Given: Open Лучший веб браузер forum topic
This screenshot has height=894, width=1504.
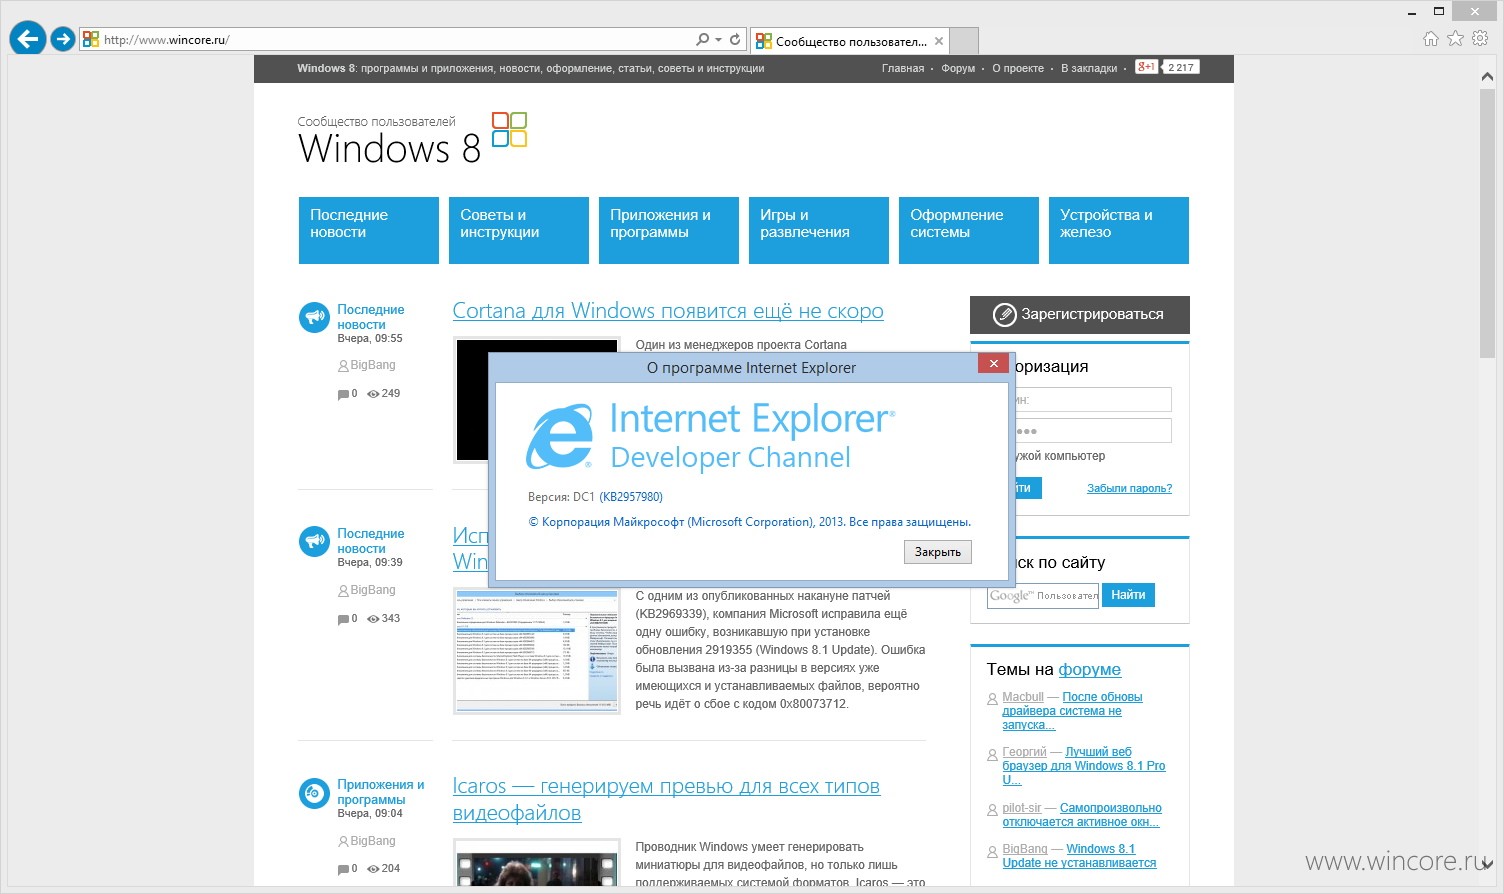Looking at the screenshot, I should click(1084, 766).
